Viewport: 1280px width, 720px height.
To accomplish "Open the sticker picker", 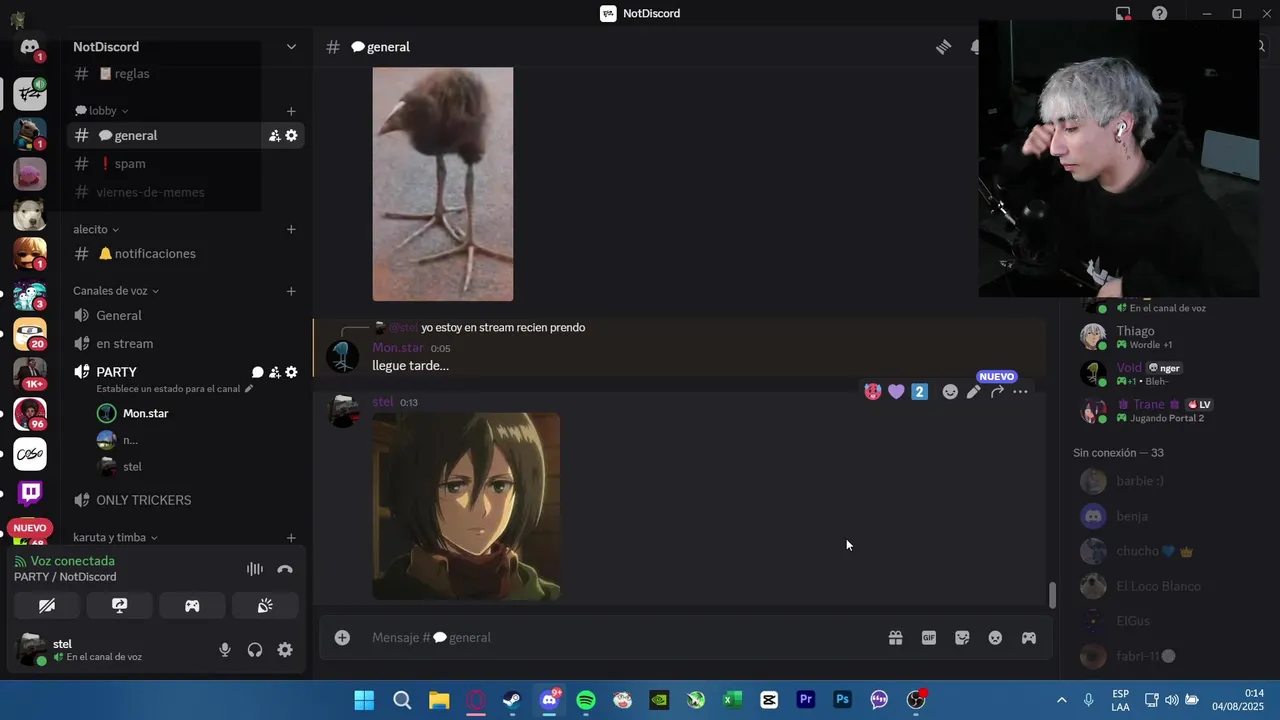I will 962,638.
